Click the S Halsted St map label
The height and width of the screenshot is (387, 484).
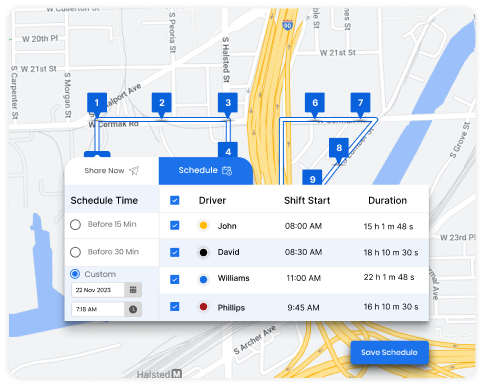pyautogui.click(x=226, y=60)
